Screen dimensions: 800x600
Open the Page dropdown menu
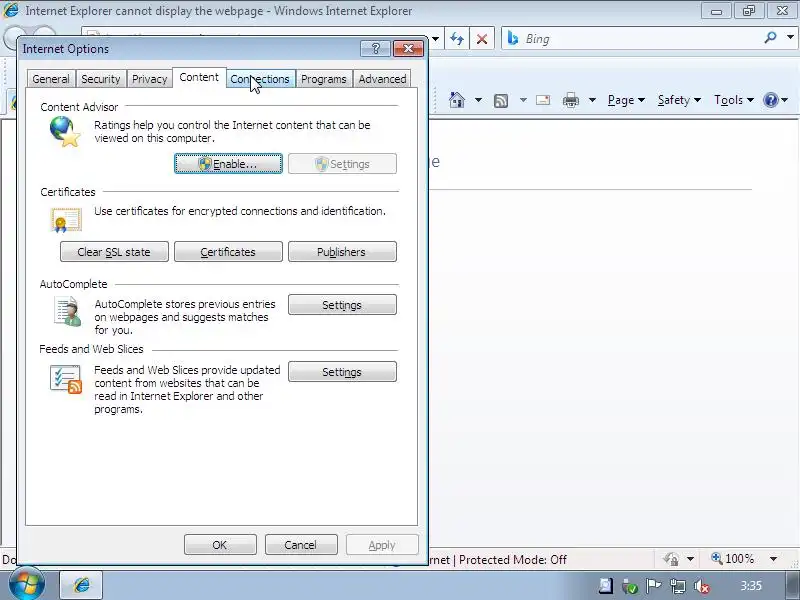(626, 100)
